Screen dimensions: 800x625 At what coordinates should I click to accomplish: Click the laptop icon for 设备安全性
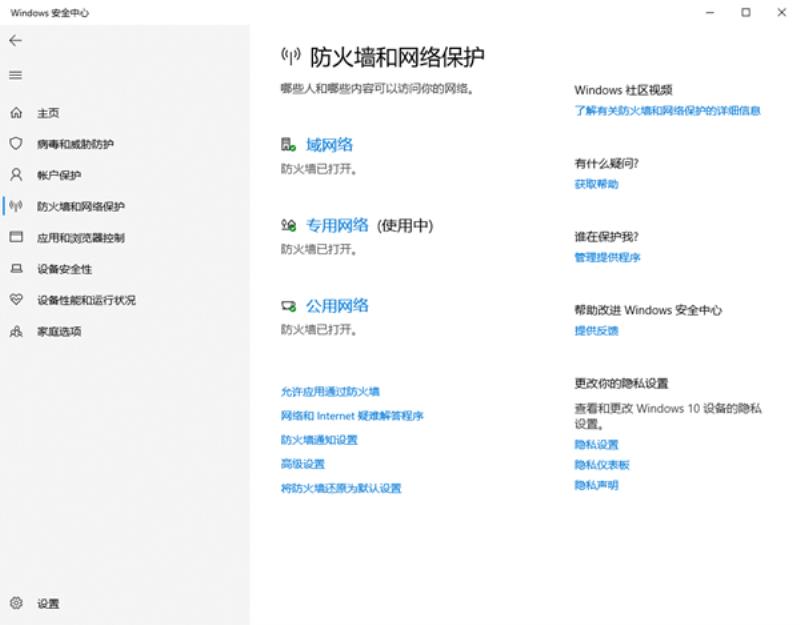click(x=16, y=268)
